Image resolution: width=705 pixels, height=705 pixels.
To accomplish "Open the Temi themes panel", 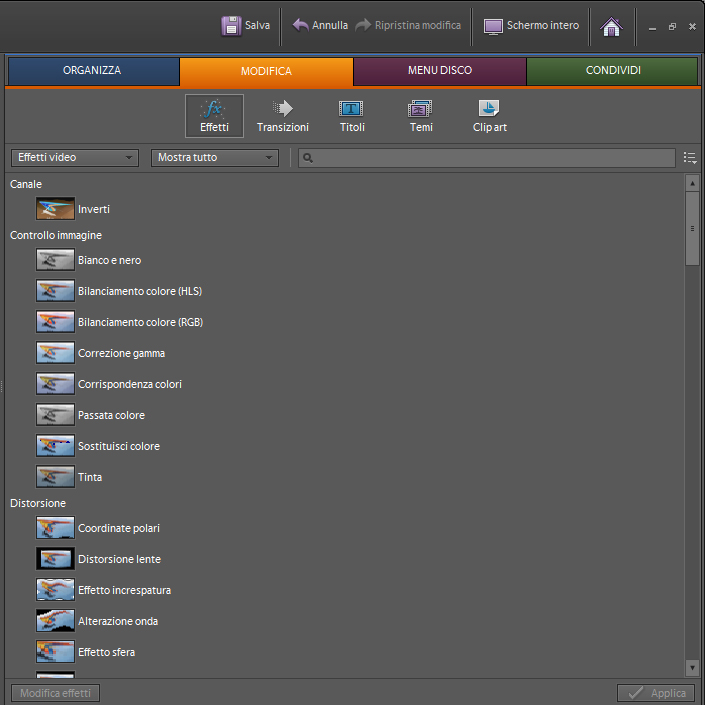I will (x=421, y=115).
